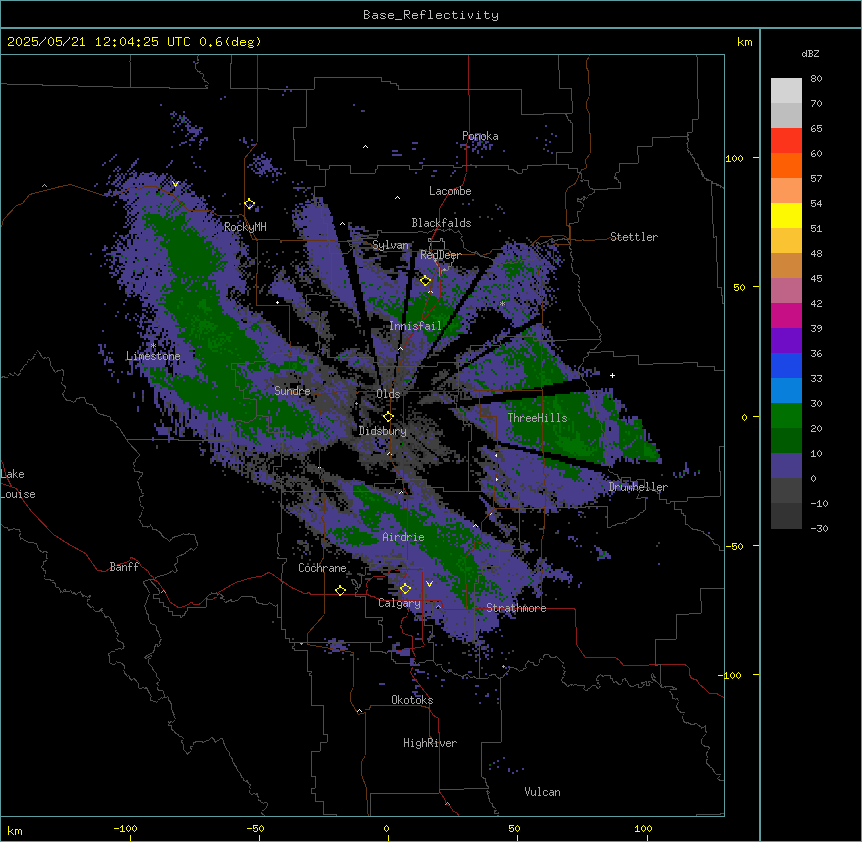Click the yellow diamond marker below Cochrane
862x842 pixels.
(x=340, y=590)
